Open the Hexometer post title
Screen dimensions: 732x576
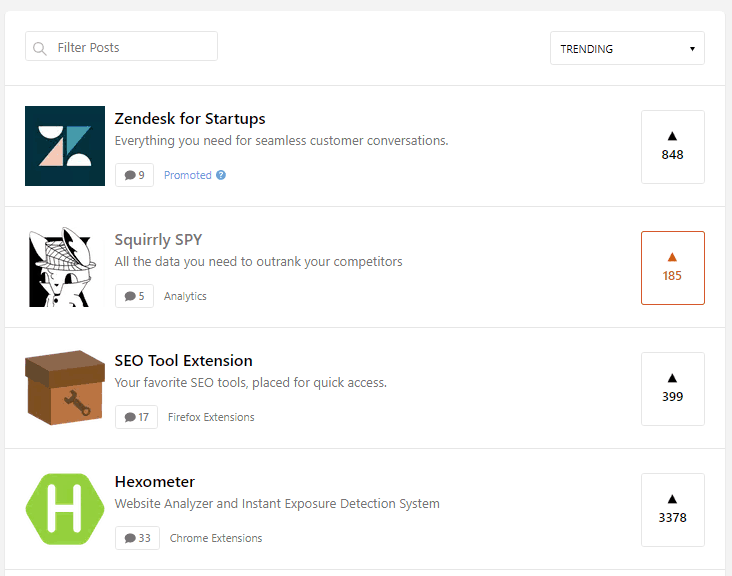pos(155,482)
